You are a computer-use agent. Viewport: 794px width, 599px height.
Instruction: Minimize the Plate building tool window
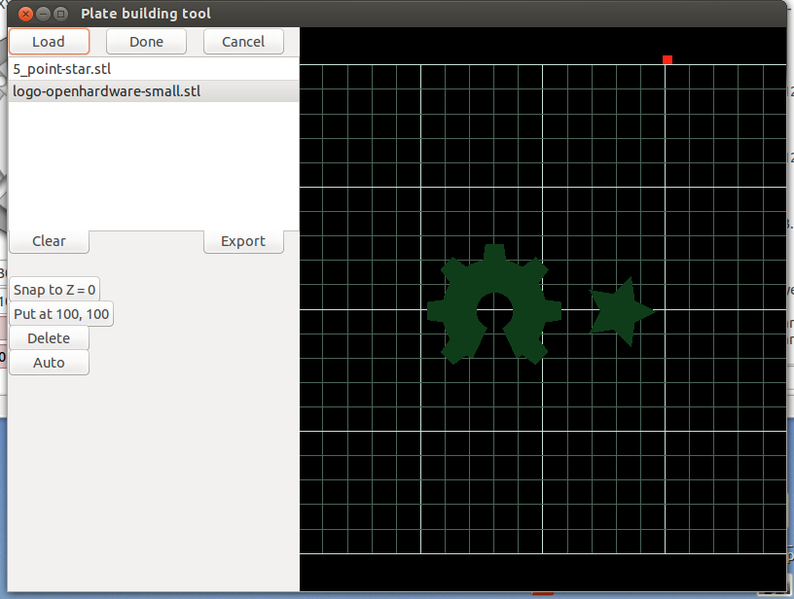(x=43, y=14)
